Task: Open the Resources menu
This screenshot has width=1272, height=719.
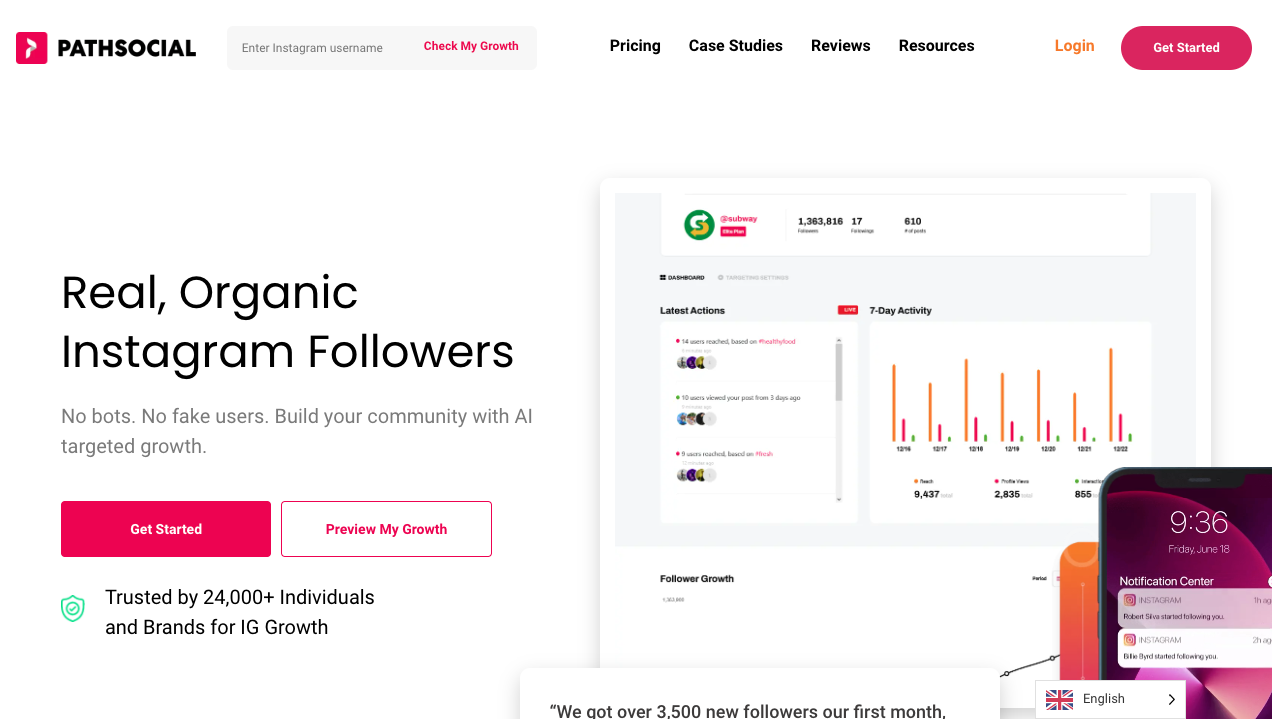Action: click(936, 46)
